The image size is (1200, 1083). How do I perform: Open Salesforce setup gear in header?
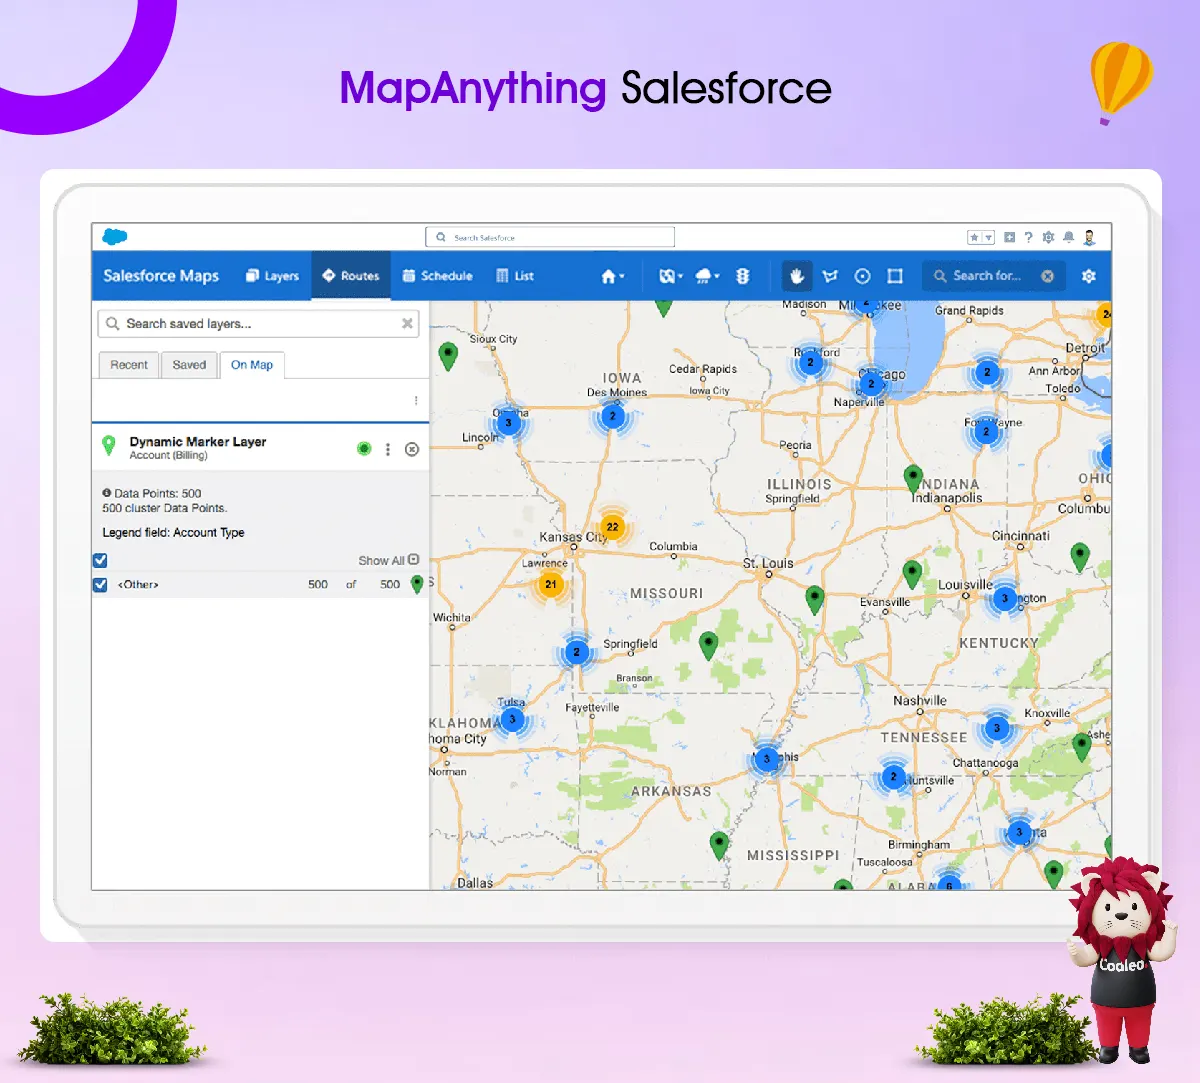pos(1048,237)
